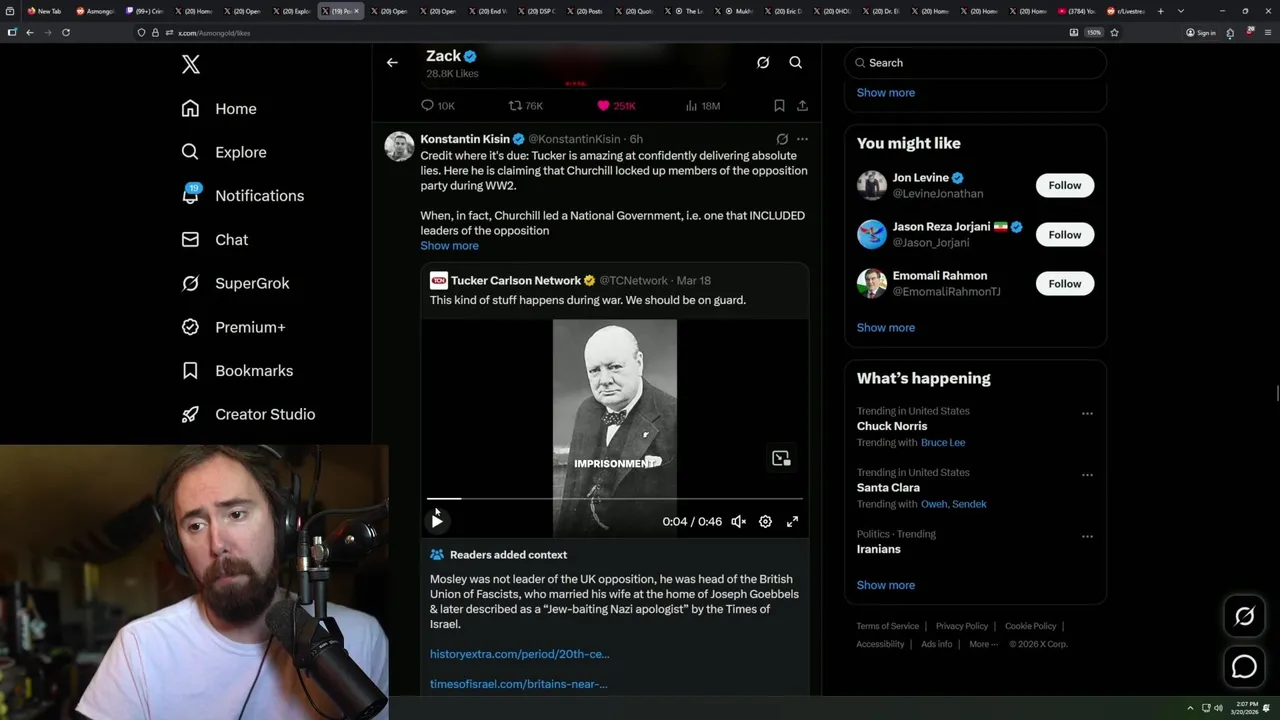Open more options on Kisin's post
This screenshot has width=1280, height=720.
(802, 139)
